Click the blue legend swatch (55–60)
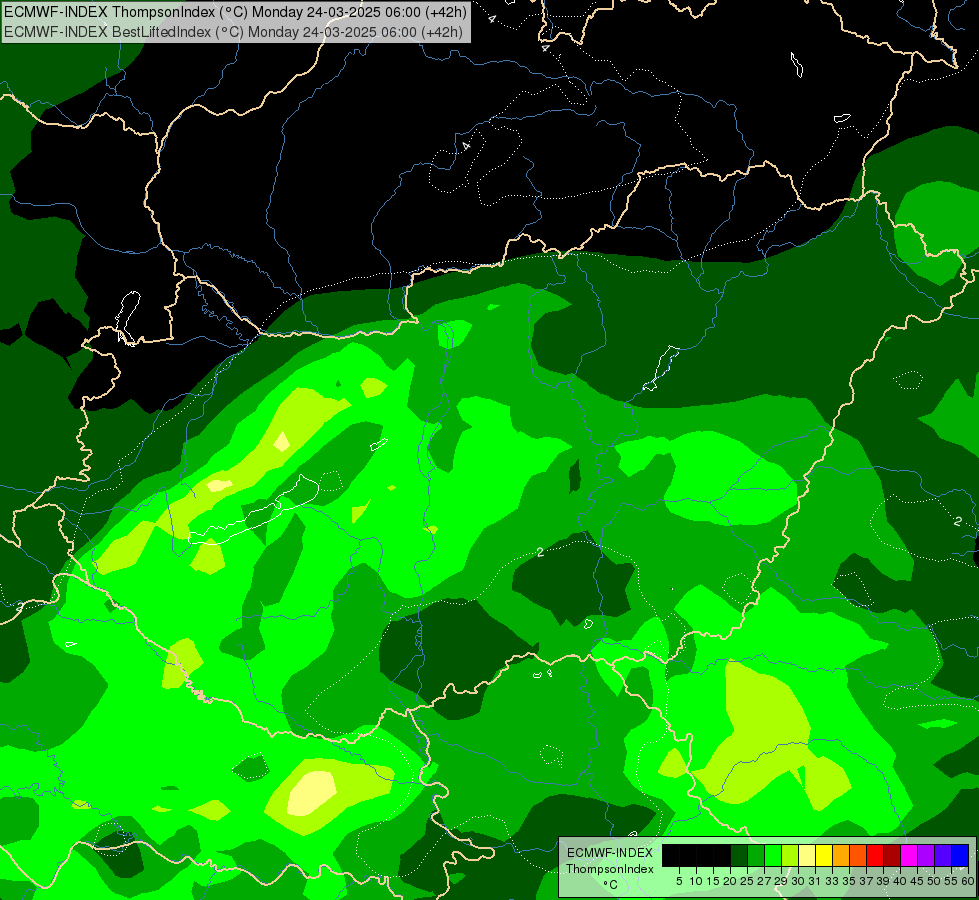 click(960, 856)
